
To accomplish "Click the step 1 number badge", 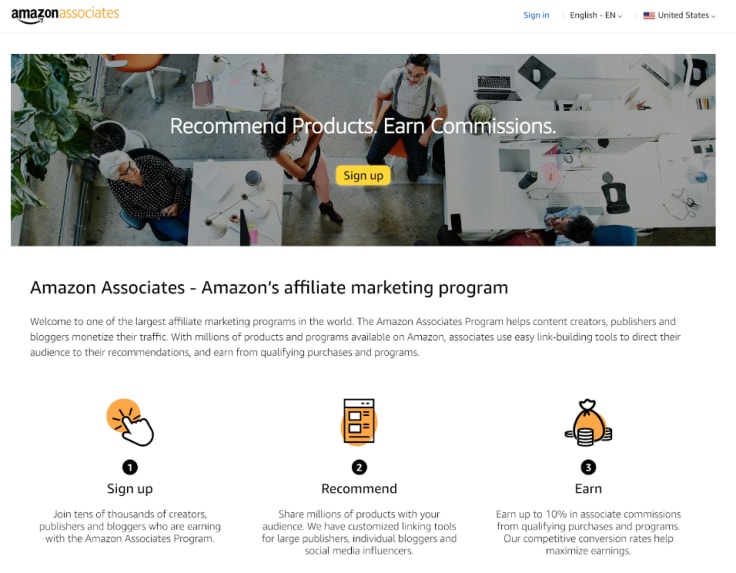I will pos(130,467).
